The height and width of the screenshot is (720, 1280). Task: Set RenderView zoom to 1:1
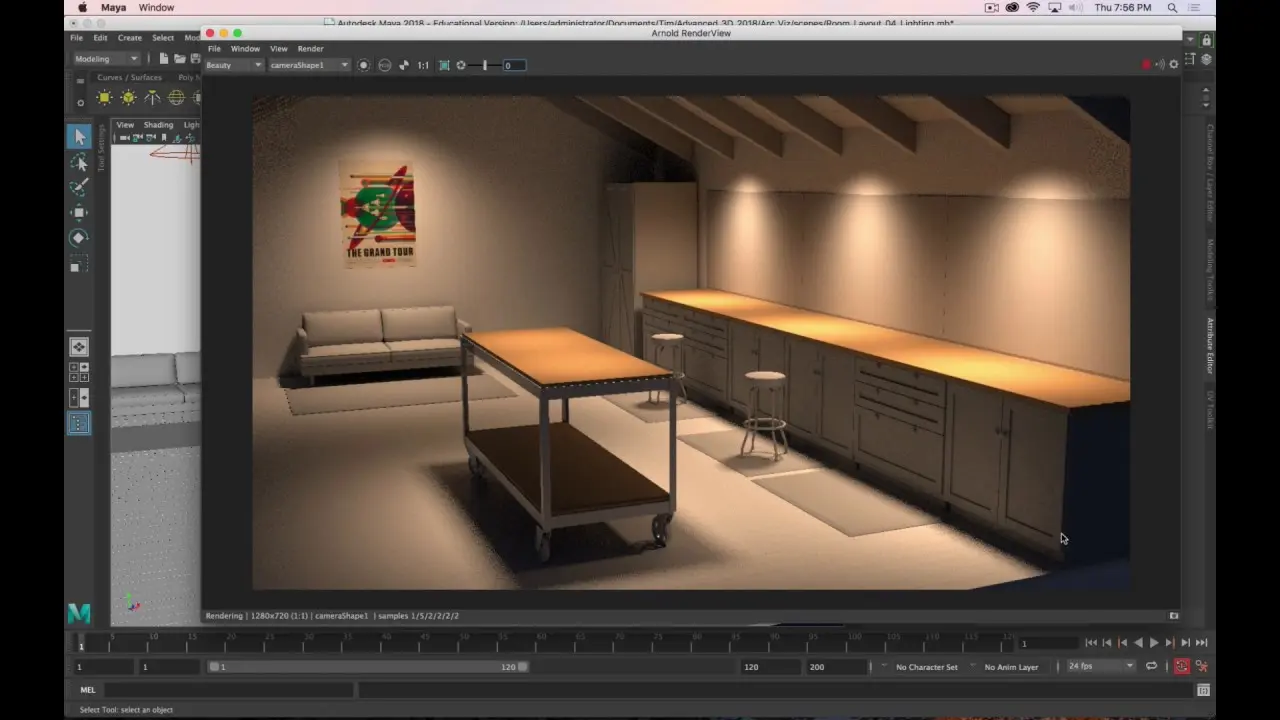tap(423, 65)
